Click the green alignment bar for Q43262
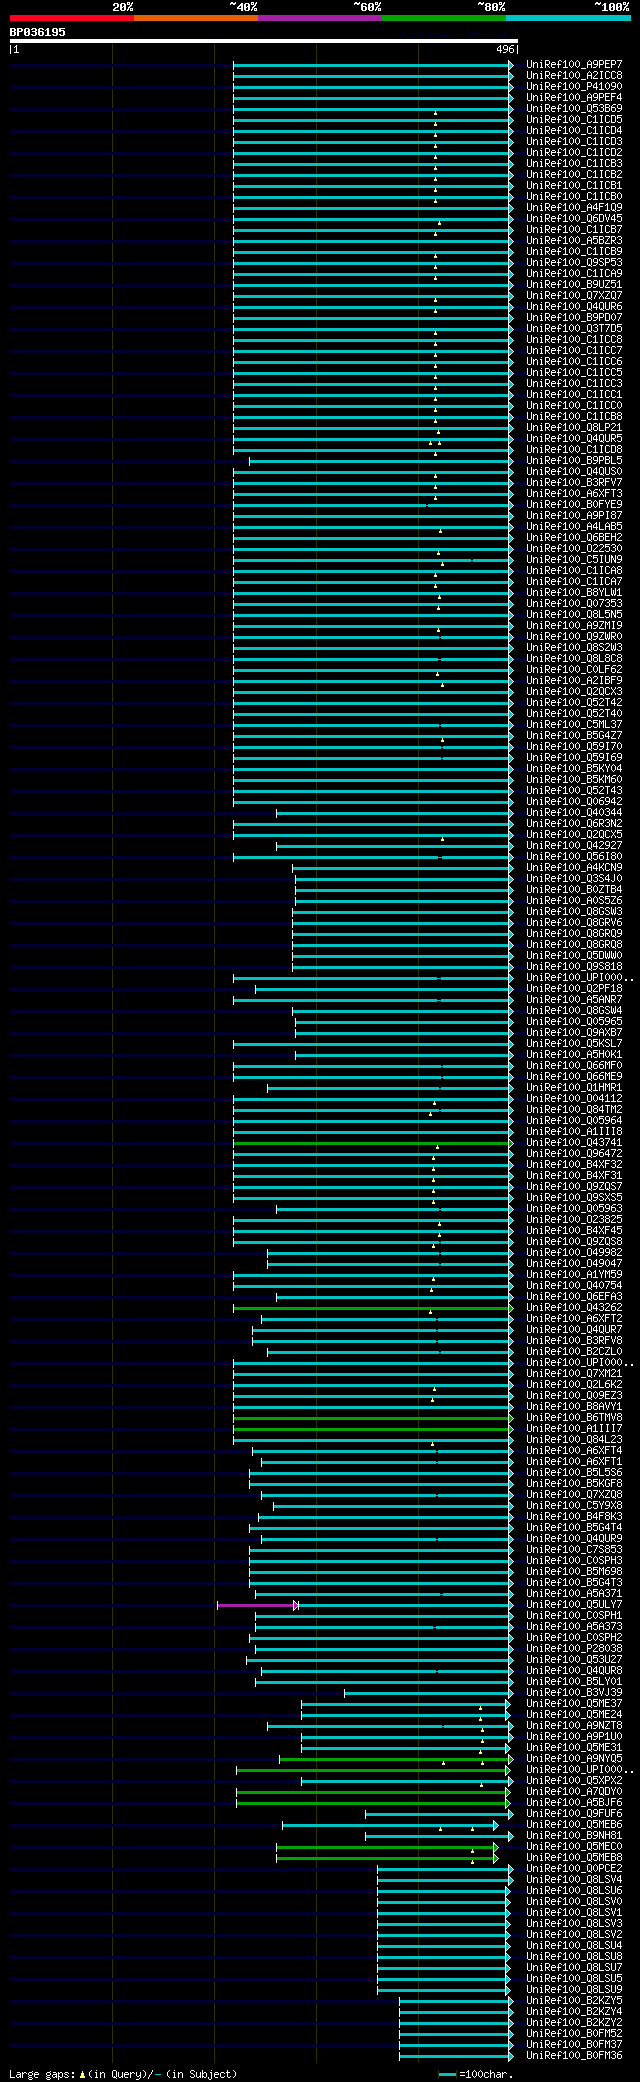This screenshot has height=2082, width=640. pos(372,1308)
